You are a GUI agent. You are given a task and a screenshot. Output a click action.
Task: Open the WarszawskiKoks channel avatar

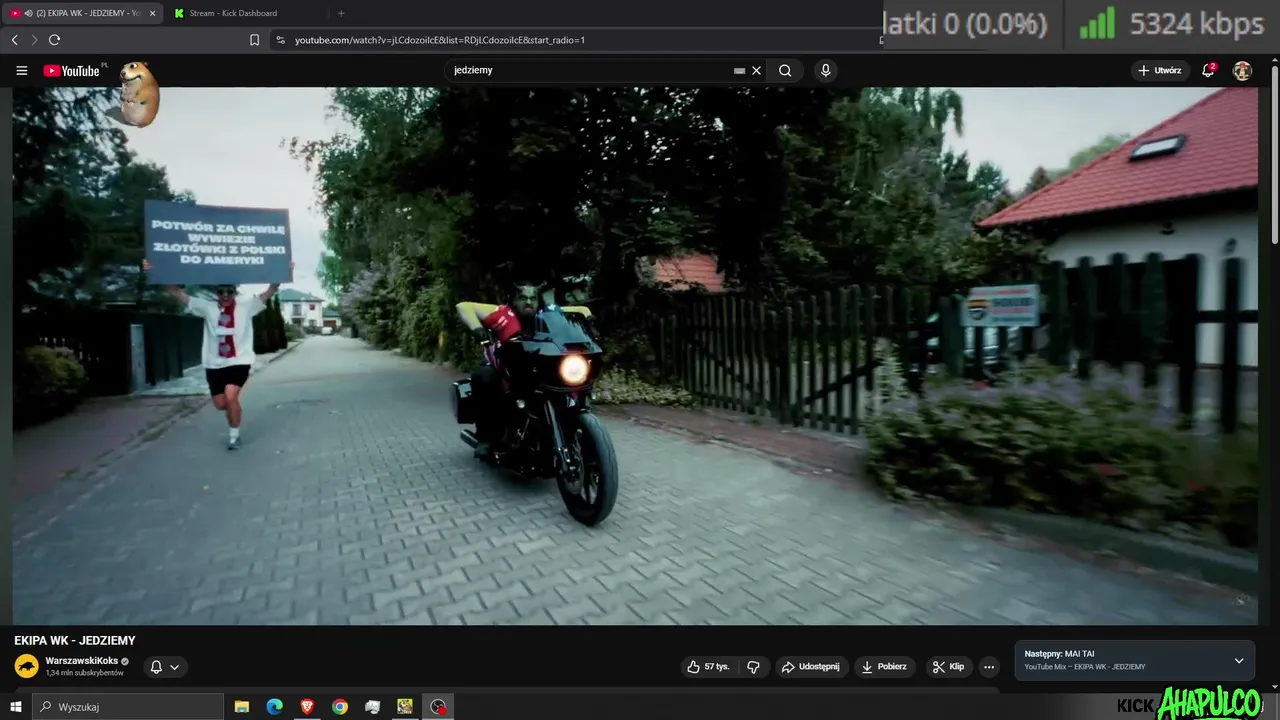click(27, 666)
